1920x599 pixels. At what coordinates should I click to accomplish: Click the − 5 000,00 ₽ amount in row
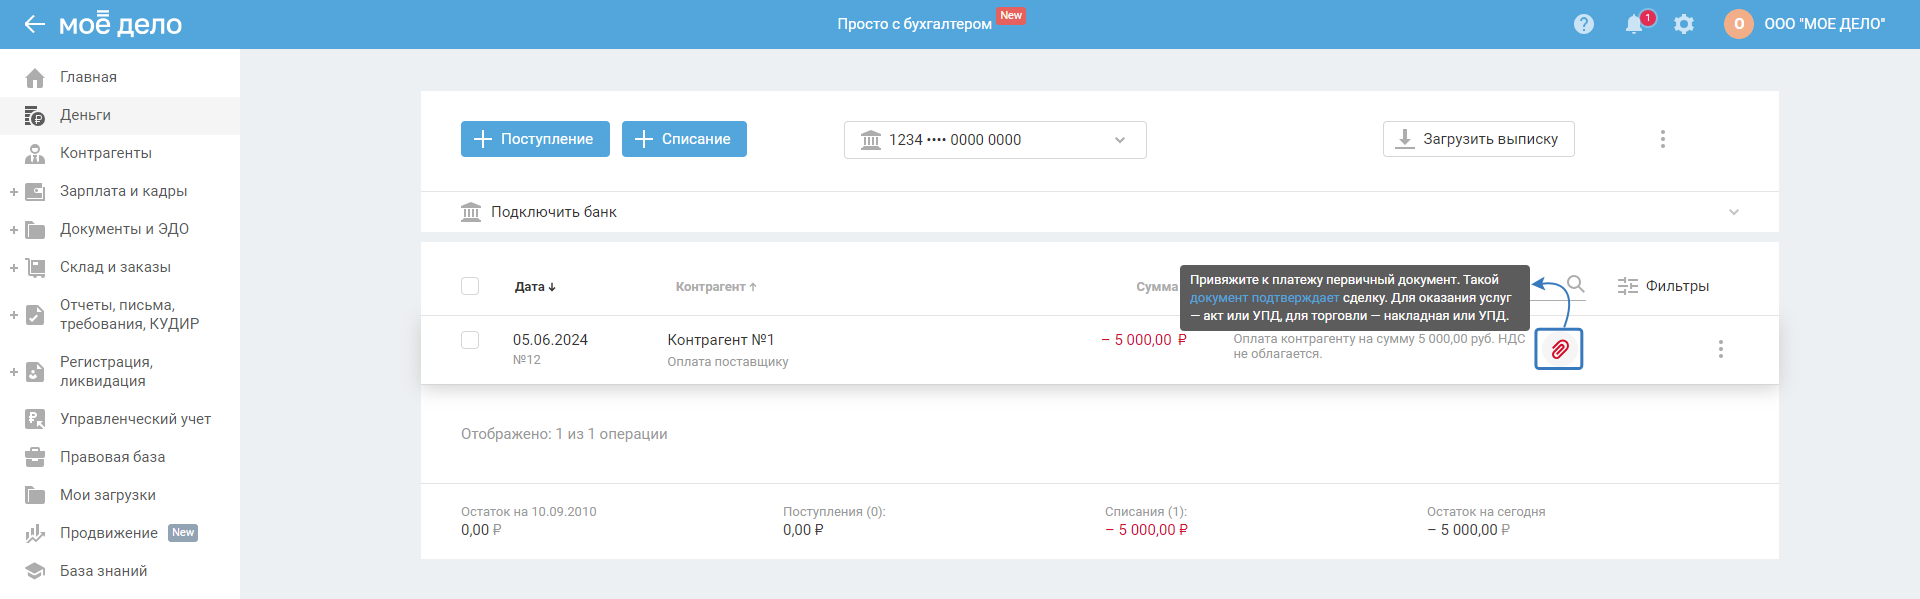click(1144, 340)
